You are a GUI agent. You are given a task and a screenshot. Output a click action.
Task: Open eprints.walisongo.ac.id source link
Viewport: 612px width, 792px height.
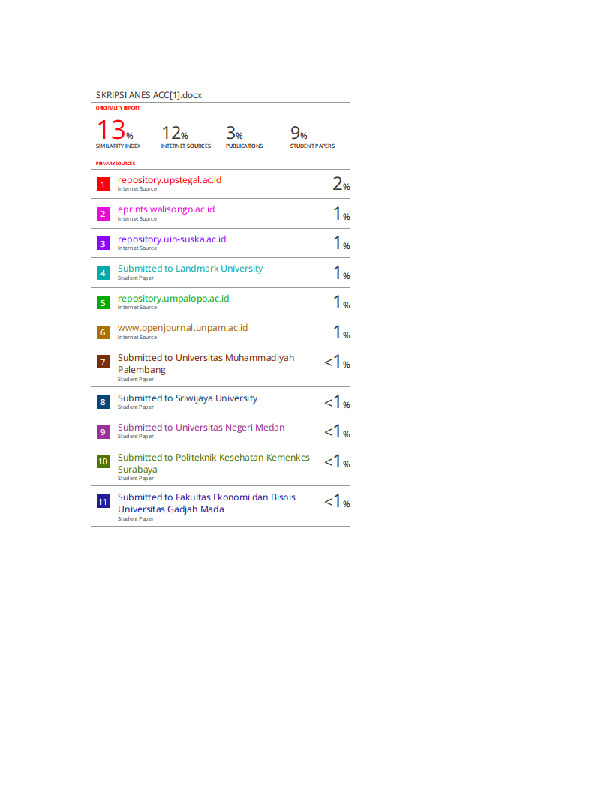pos(166,209)
